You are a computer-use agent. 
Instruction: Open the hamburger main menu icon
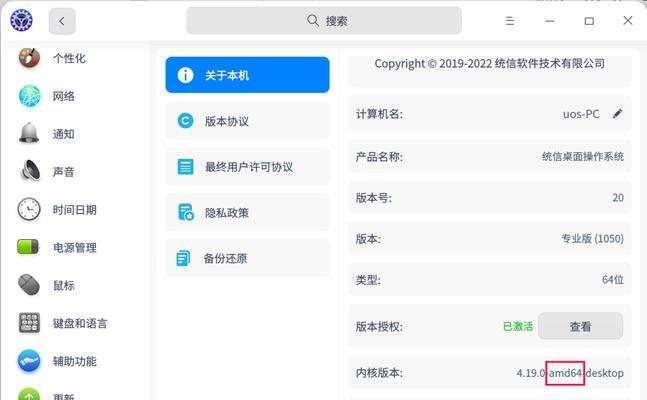click(510, 21)
